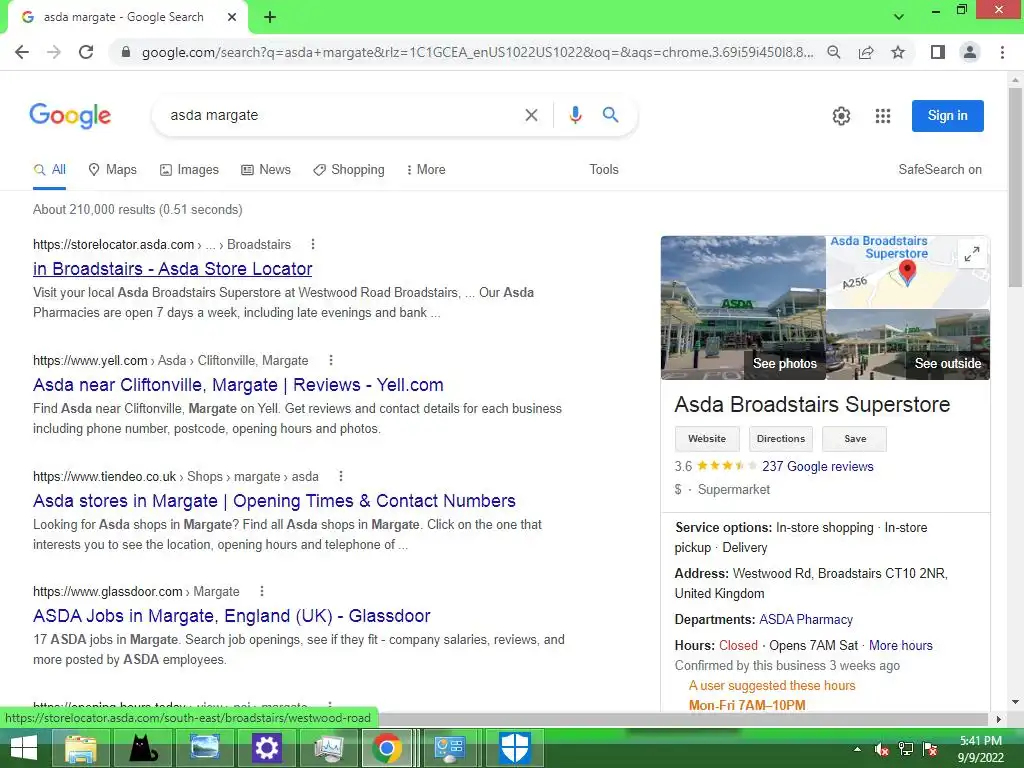Click inside the asda margate search field
This screenshot has width=1024, height=768.
click(340, 116)
